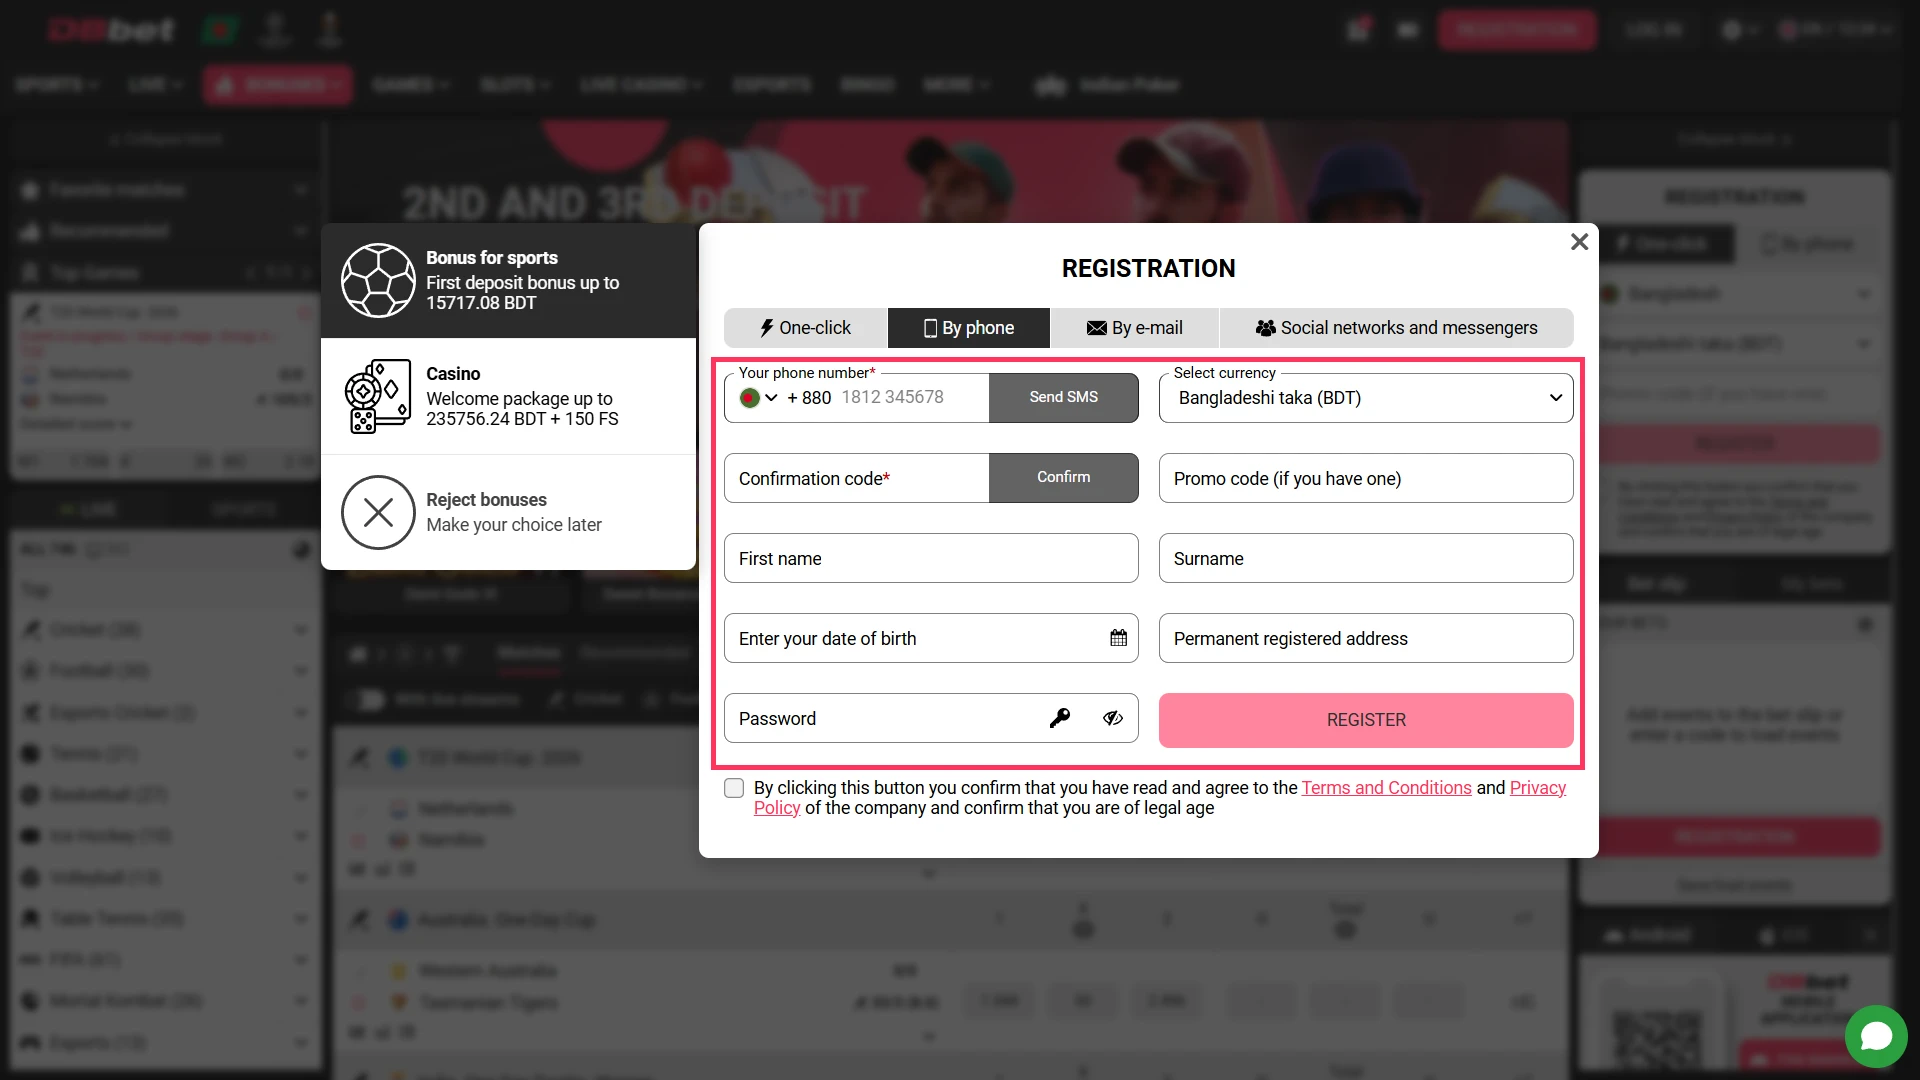Viewport: 1920px width, 1080px height.
Task: Select the Casino welcome package icon
Action: point(376,395)
